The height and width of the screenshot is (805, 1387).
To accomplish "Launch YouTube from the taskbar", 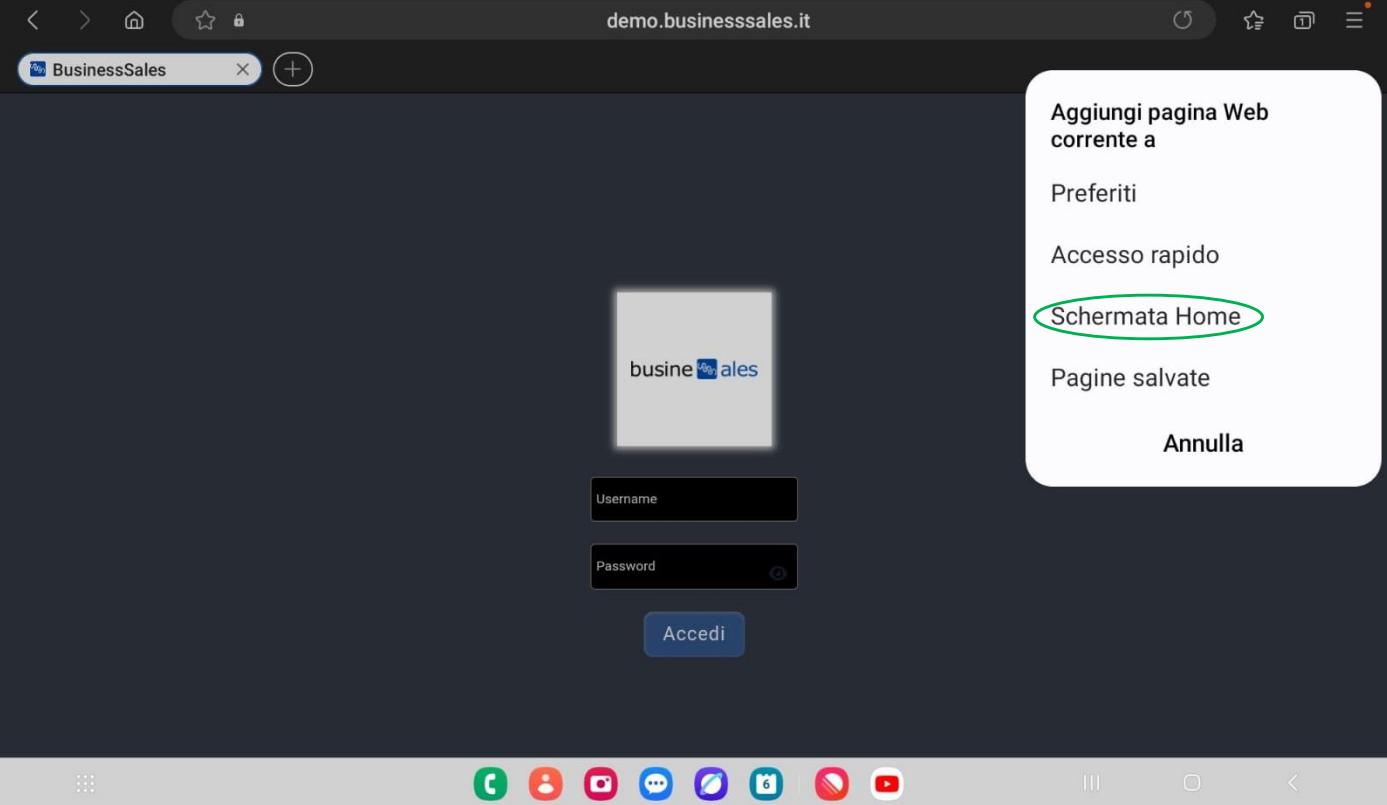I will pyautogui.click(x=886, y=783).
